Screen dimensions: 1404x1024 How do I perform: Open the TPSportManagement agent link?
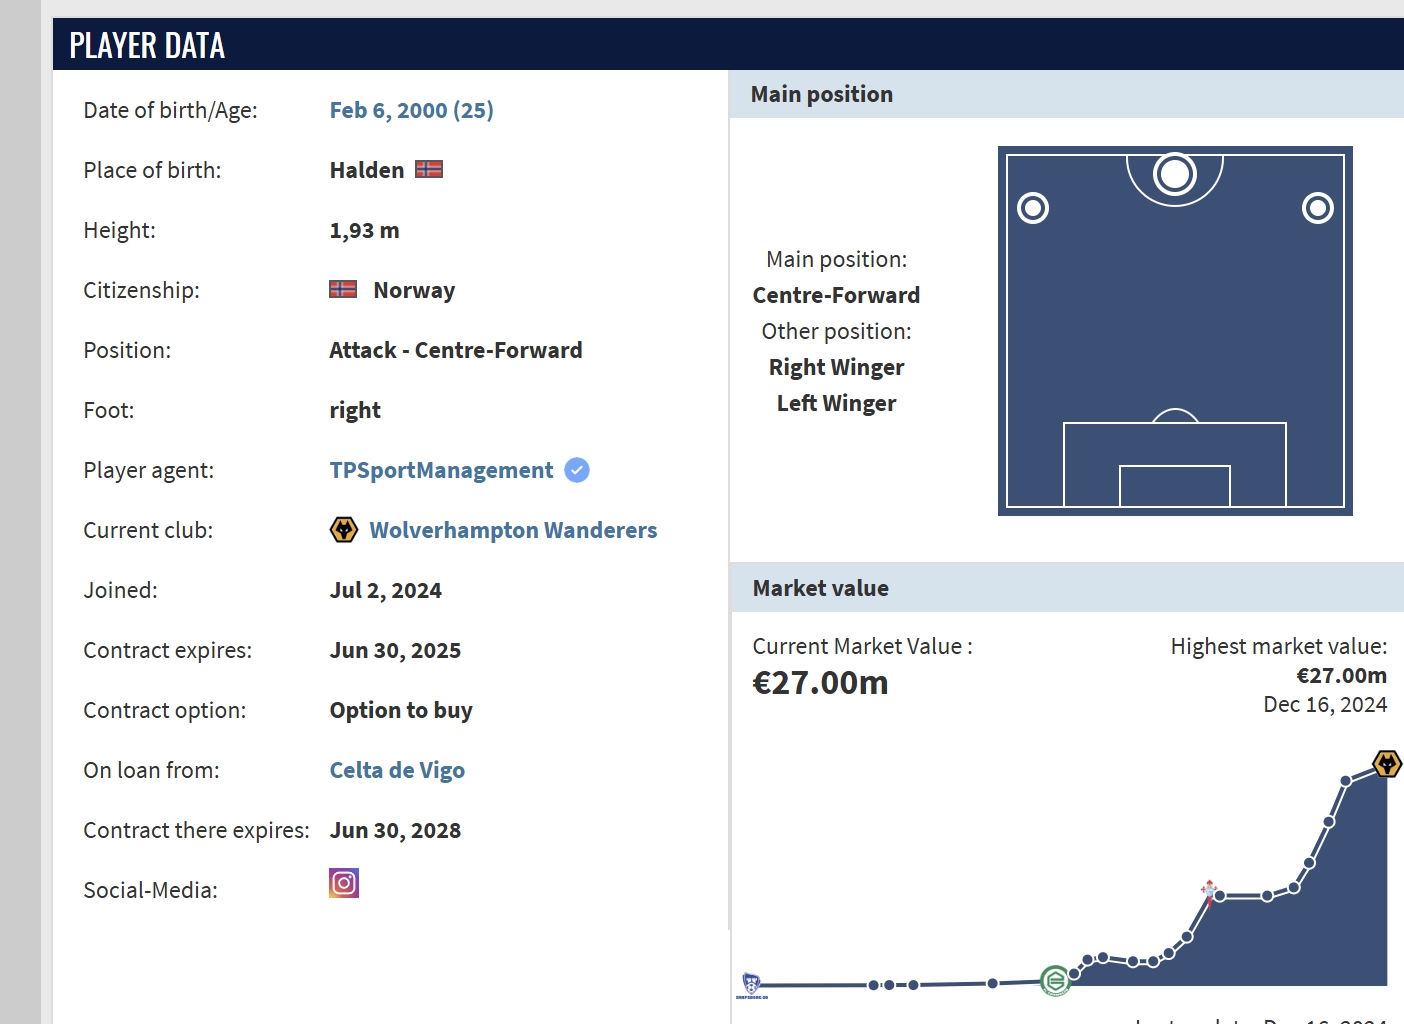point(441,470)
